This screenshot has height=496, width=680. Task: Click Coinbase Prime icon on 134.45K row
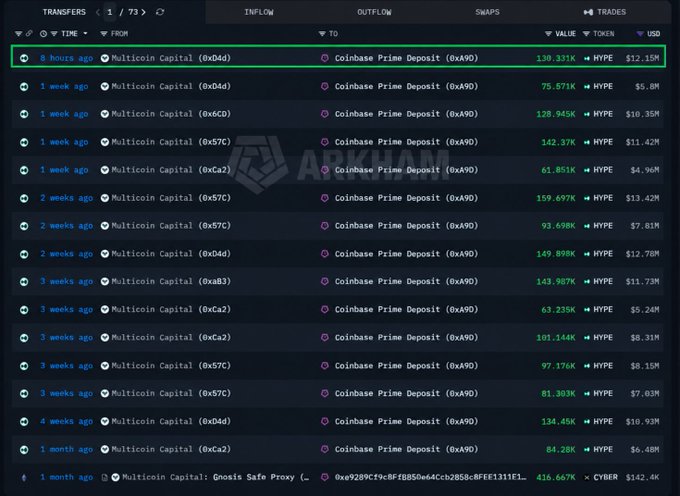(x=324, y=421)
